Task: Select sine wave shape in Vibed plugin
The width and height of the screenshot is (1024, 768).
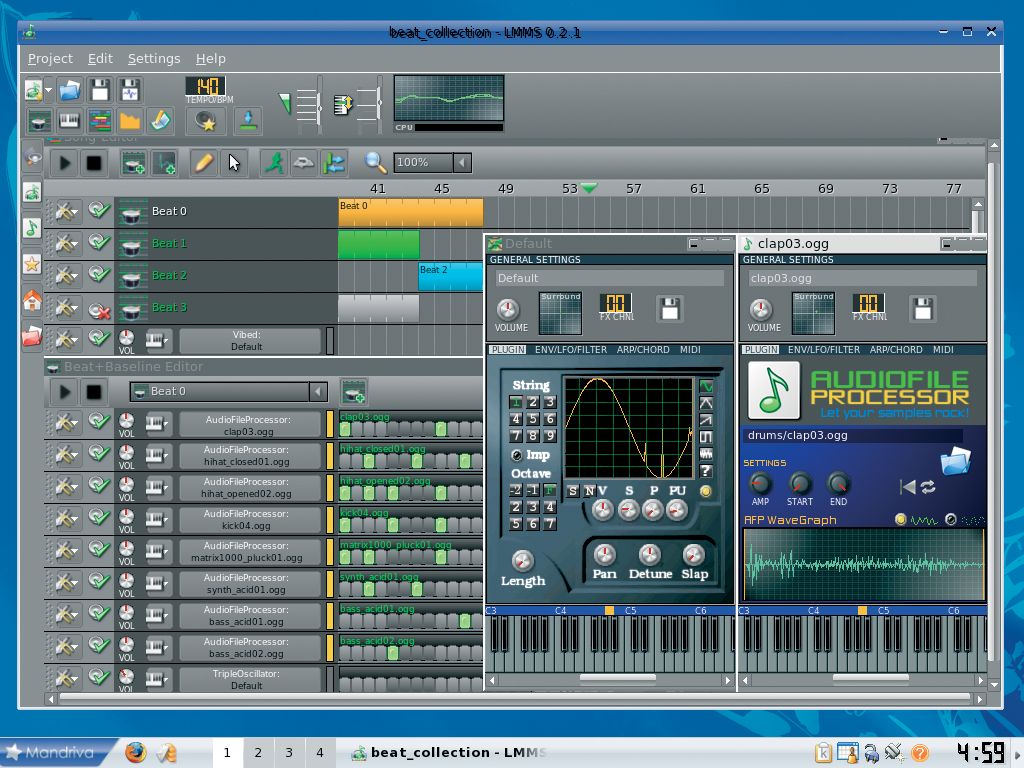Action: [706, 386]
